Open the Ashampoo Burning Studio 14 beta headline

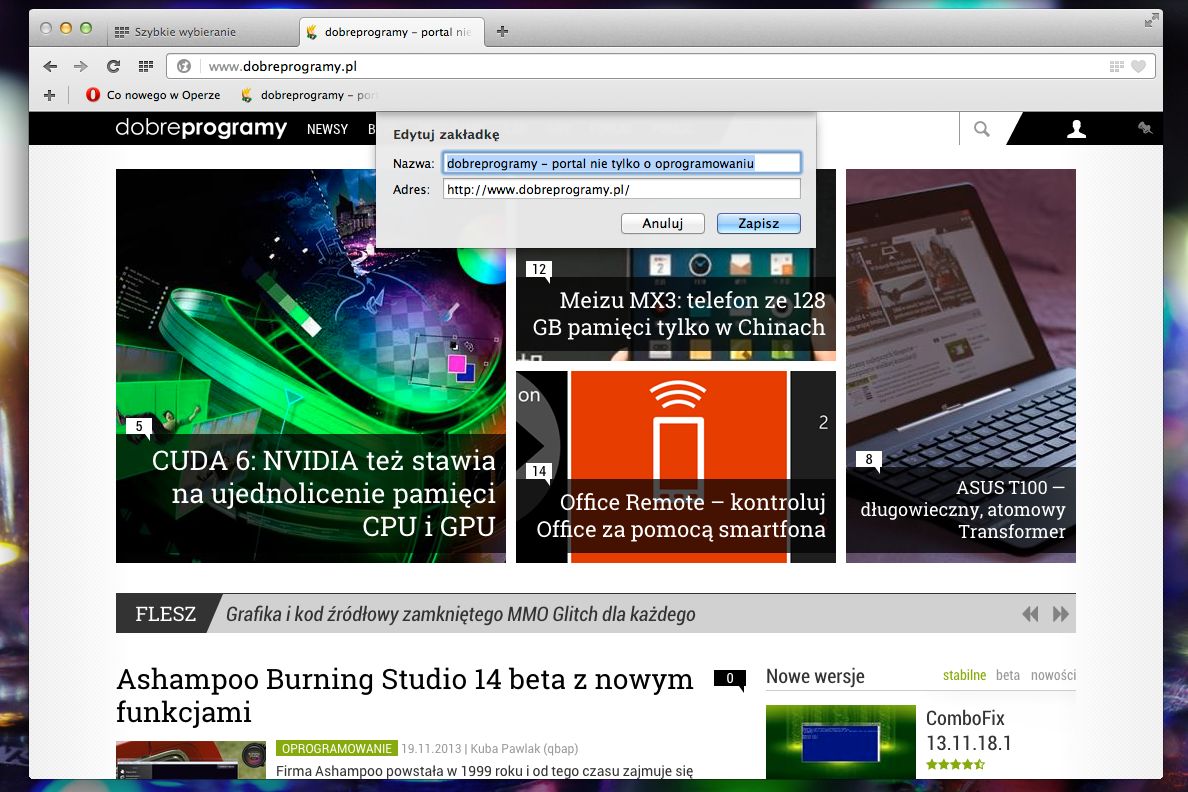pyautogui.click(x=405, y=695)
